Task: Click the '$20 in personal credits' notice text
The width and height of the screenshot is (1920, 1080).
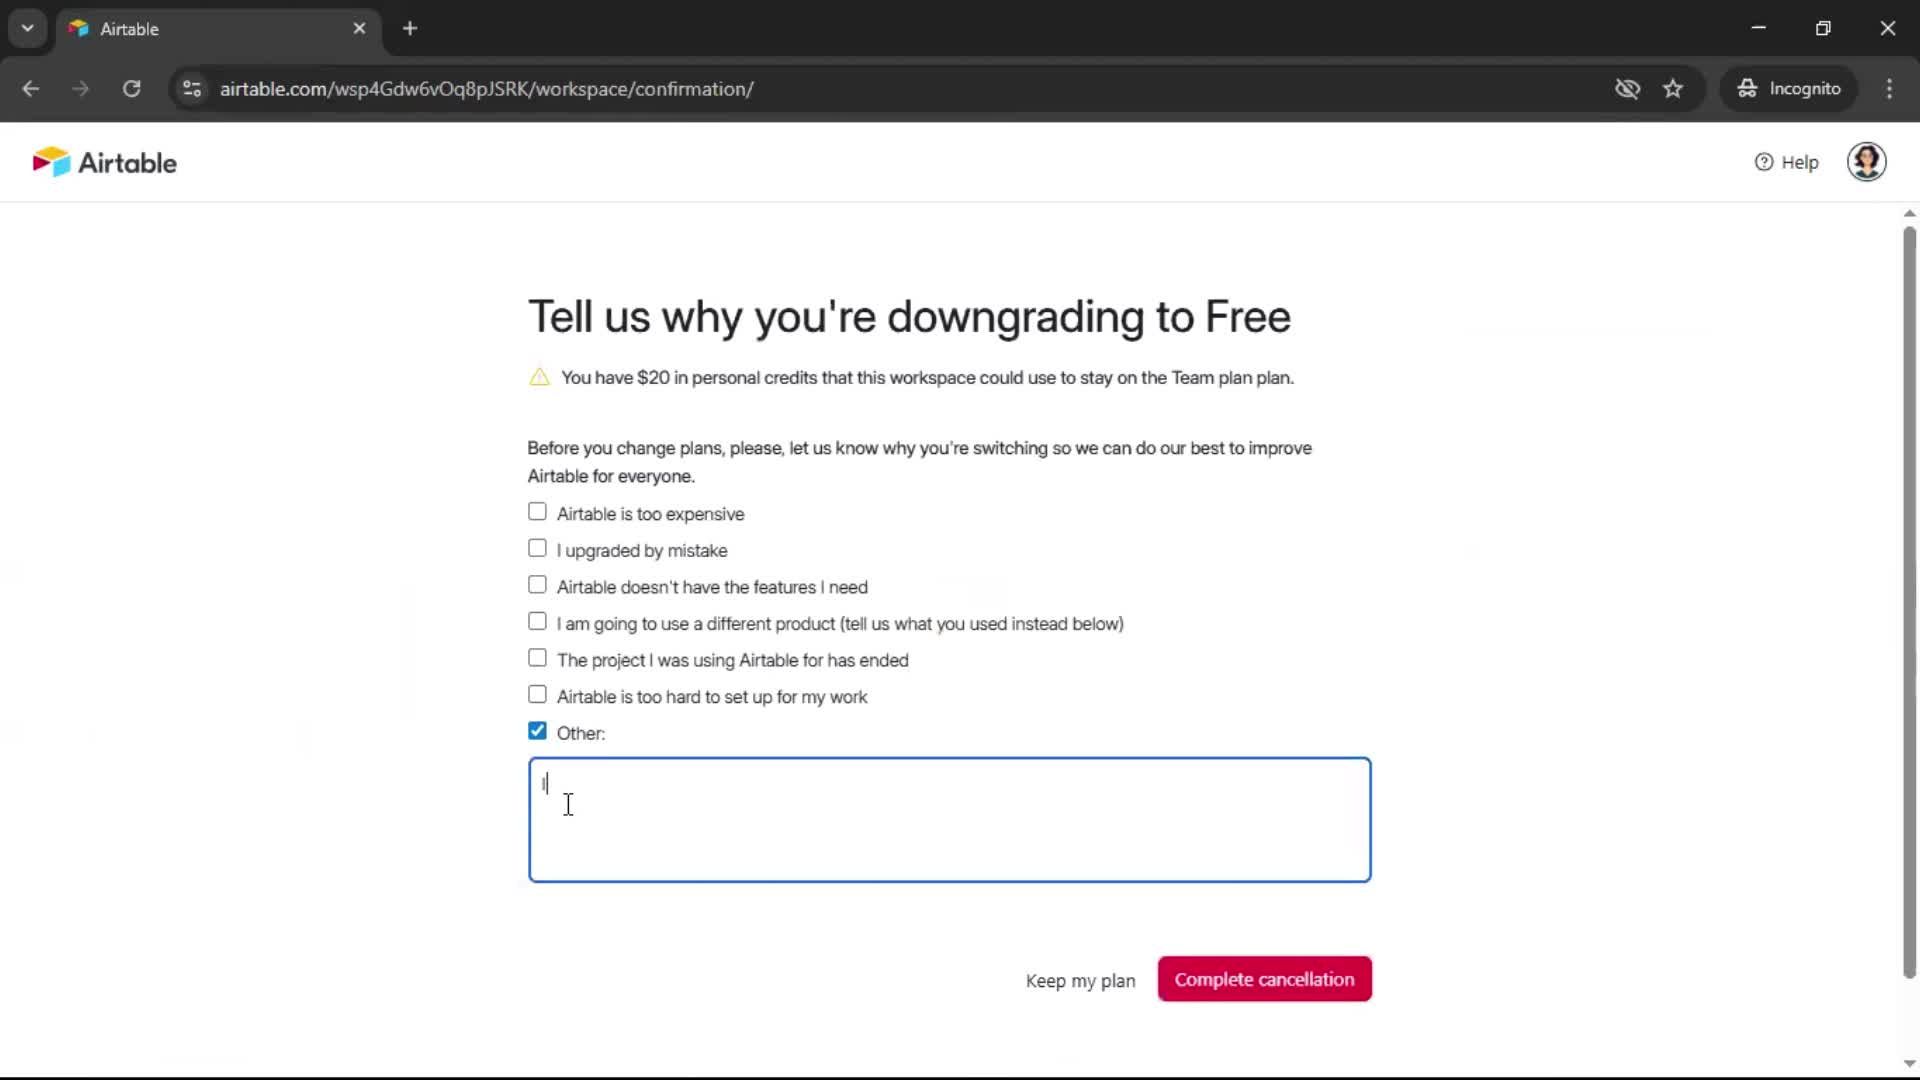Action: pyautogui.click(x=927, y=378)
